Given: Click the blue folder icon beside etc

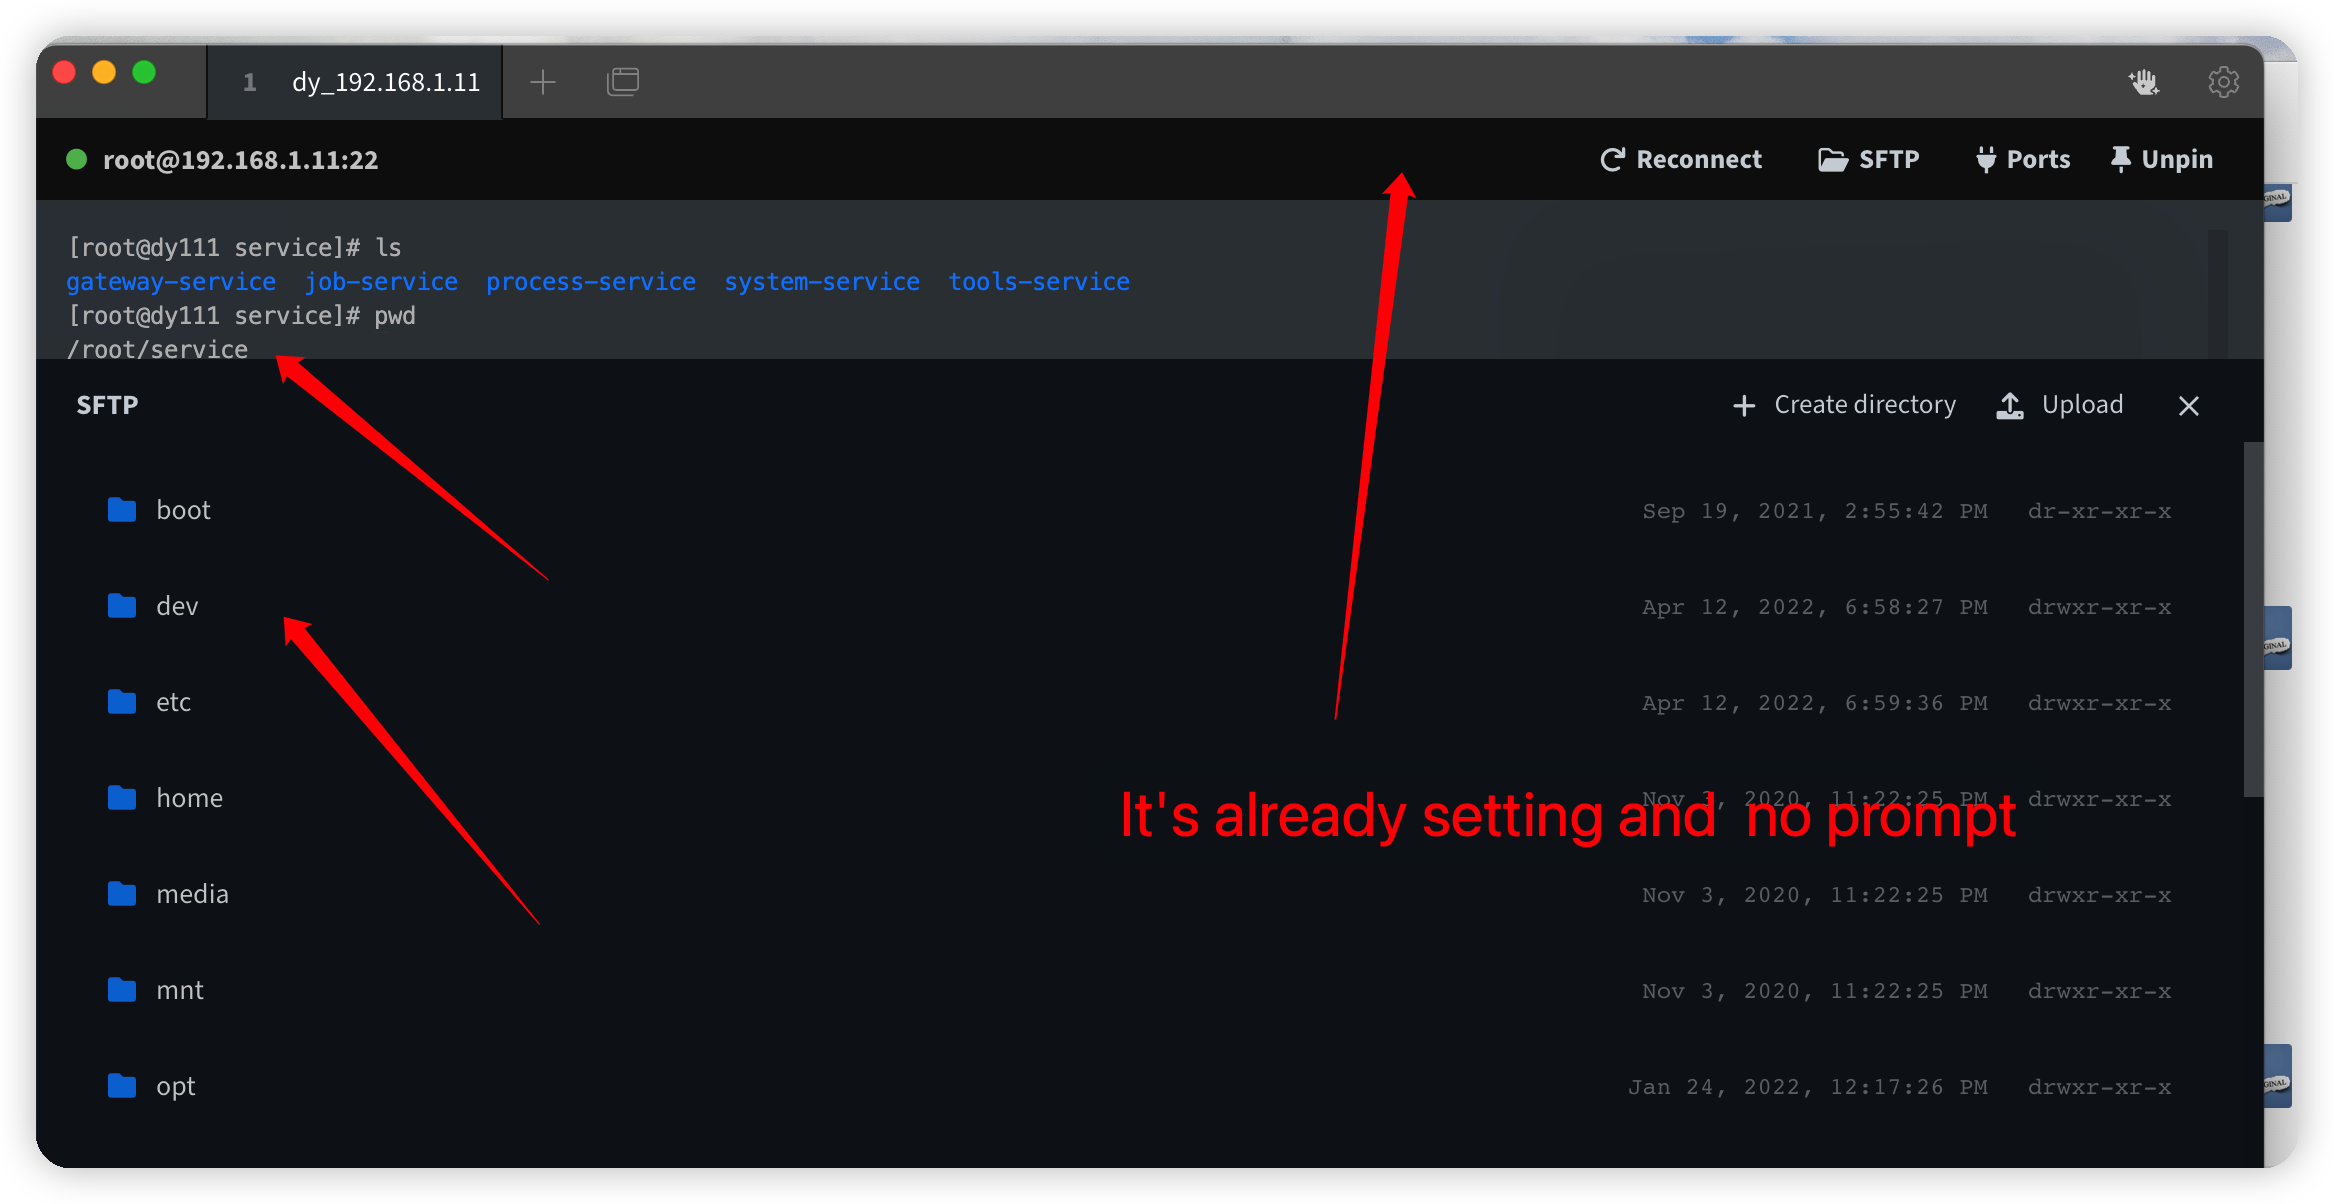Looking at the screenshot, I should click(x=122, y=702).
